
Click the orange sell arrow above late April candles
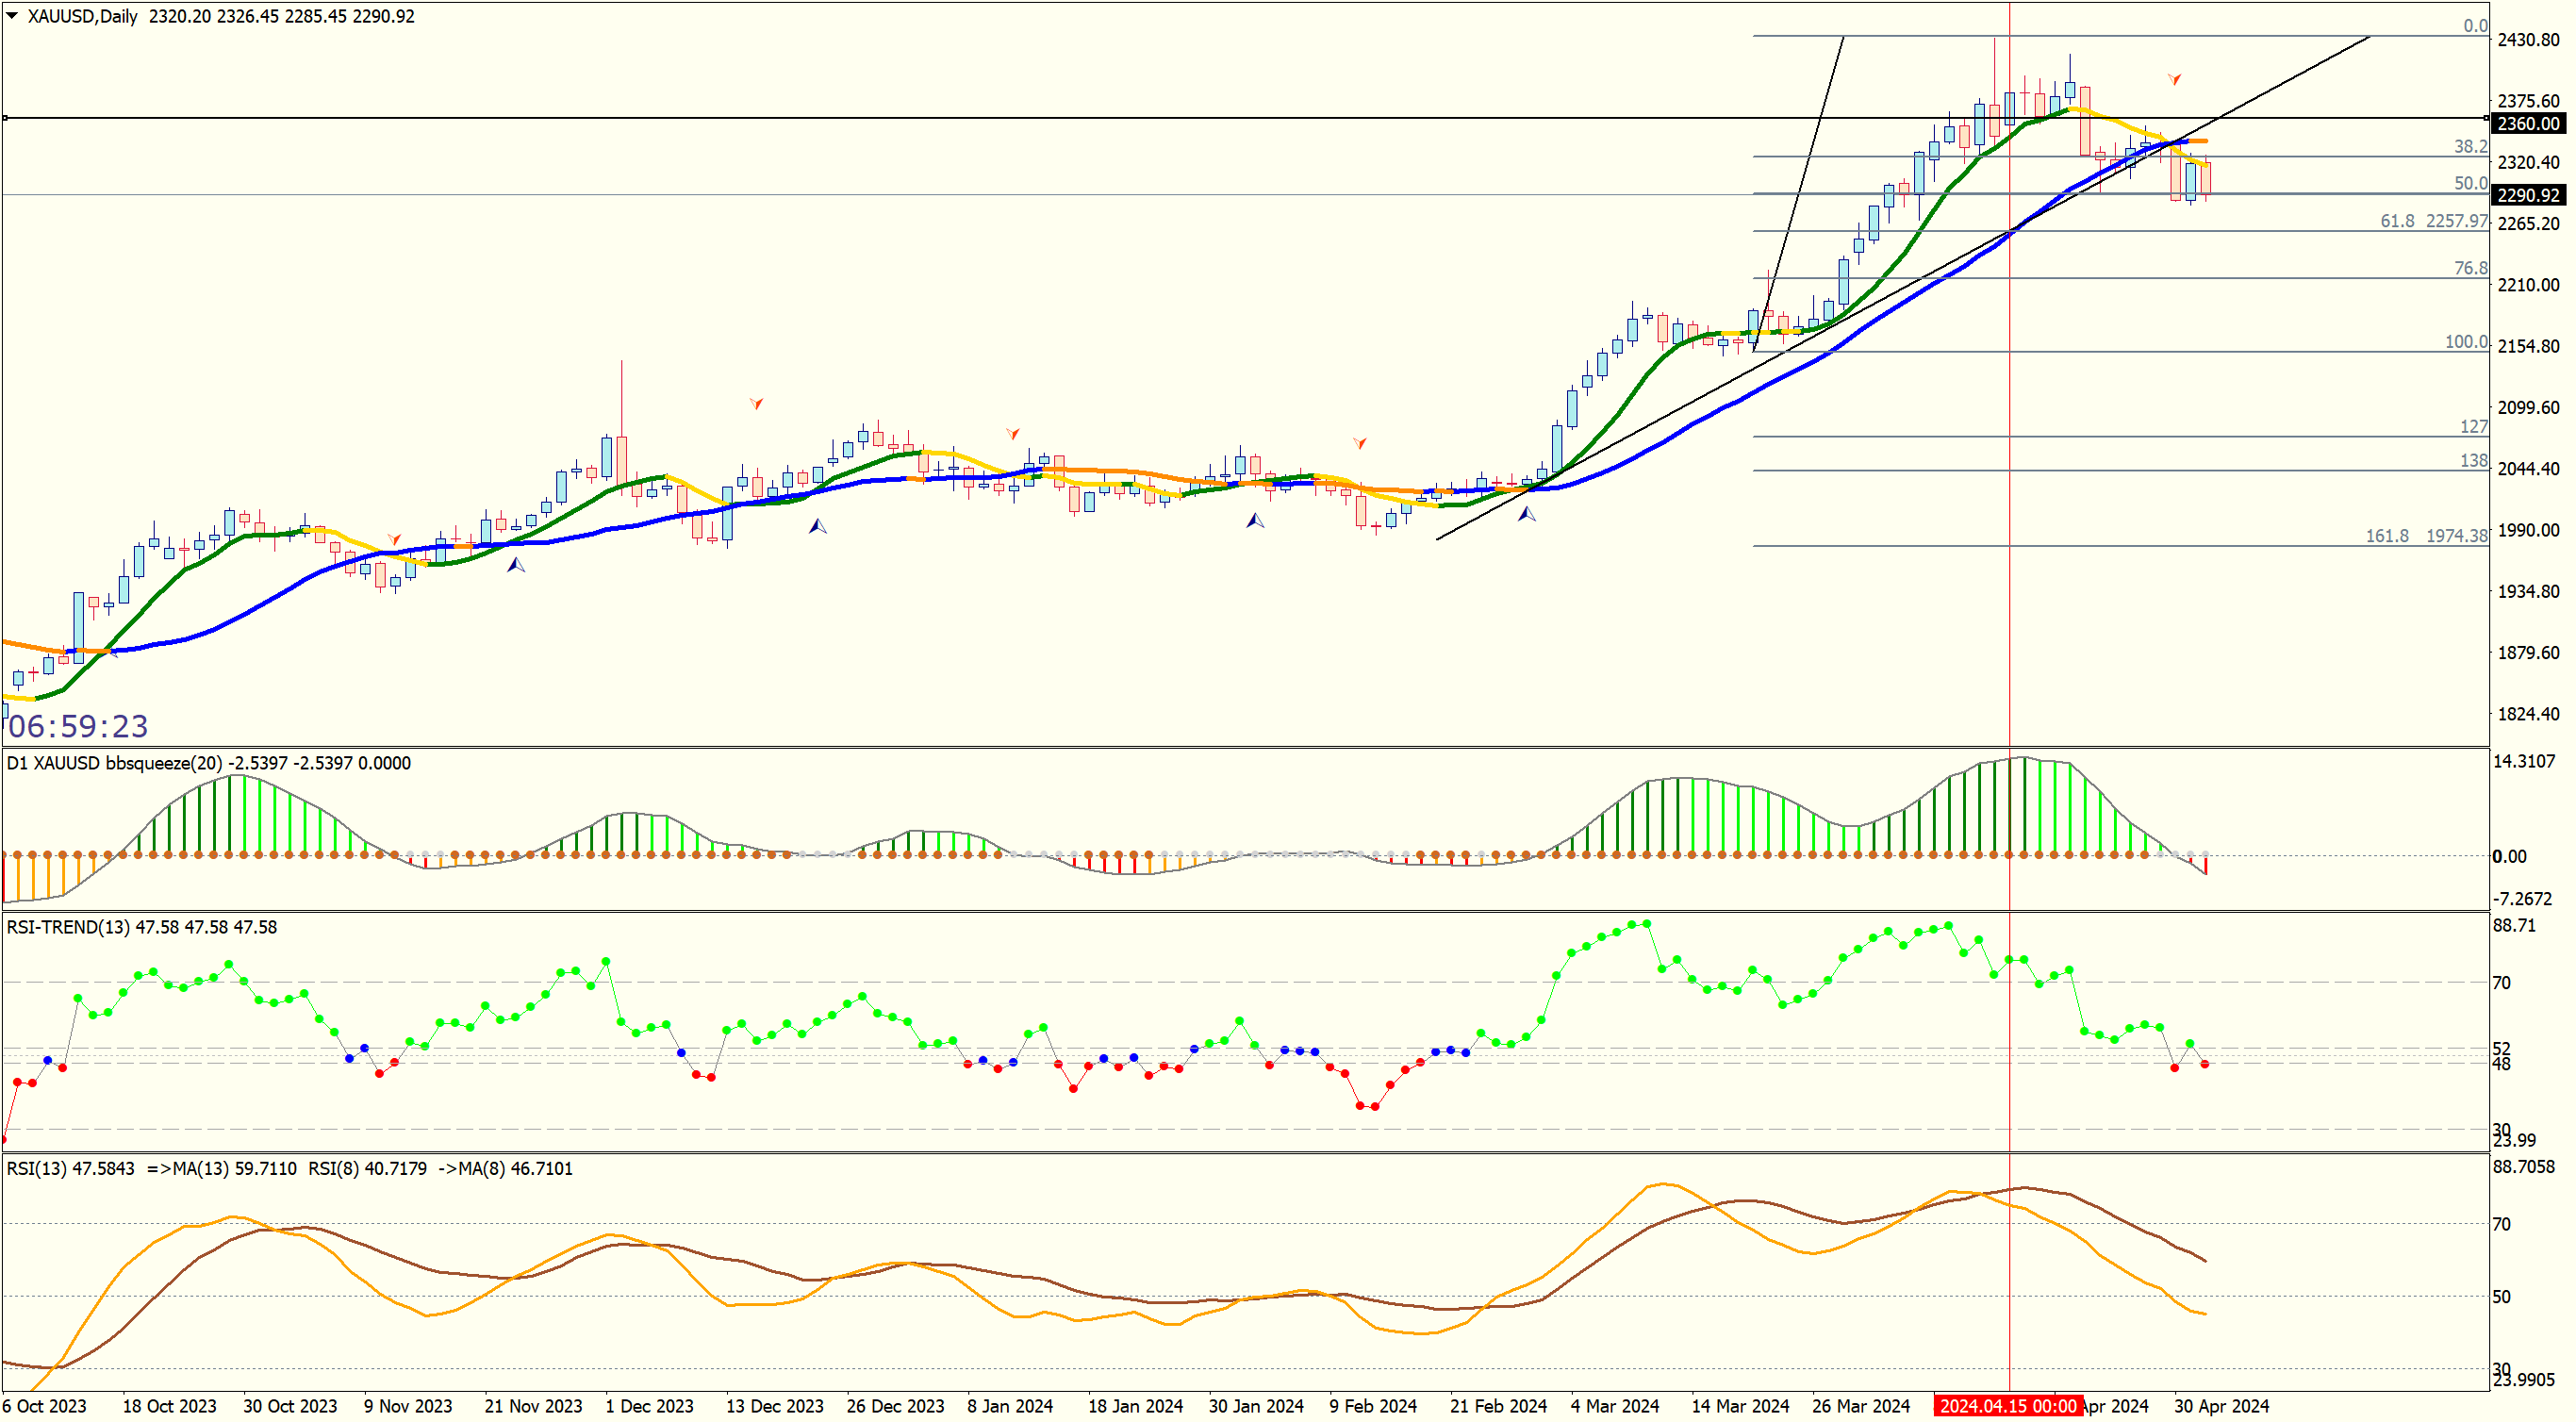pyautogui.click(x=2174, y=78)
